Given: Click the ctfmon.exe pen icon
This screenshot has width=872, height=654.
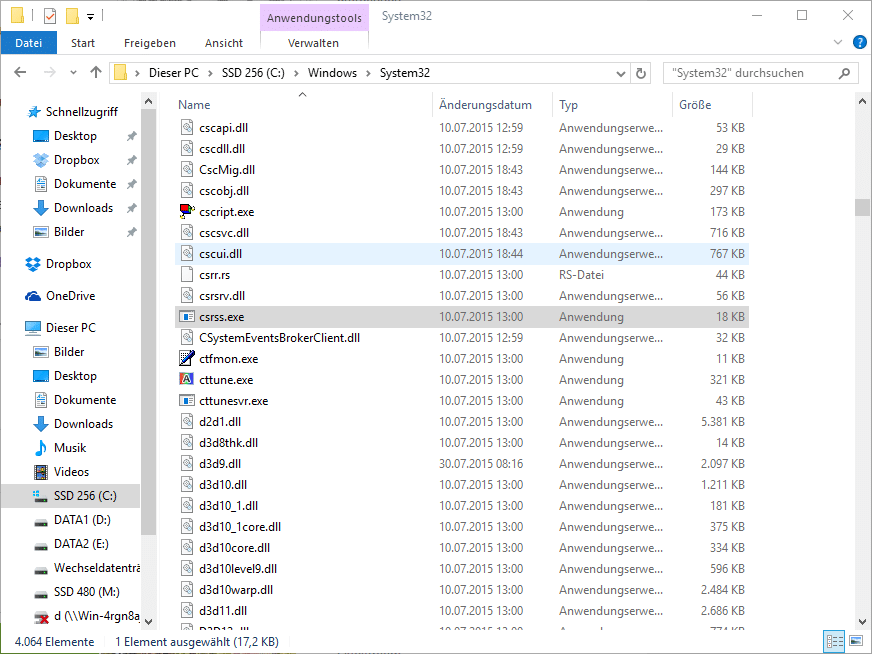Looking at the screenshot, I should click(x=187, y=358).
